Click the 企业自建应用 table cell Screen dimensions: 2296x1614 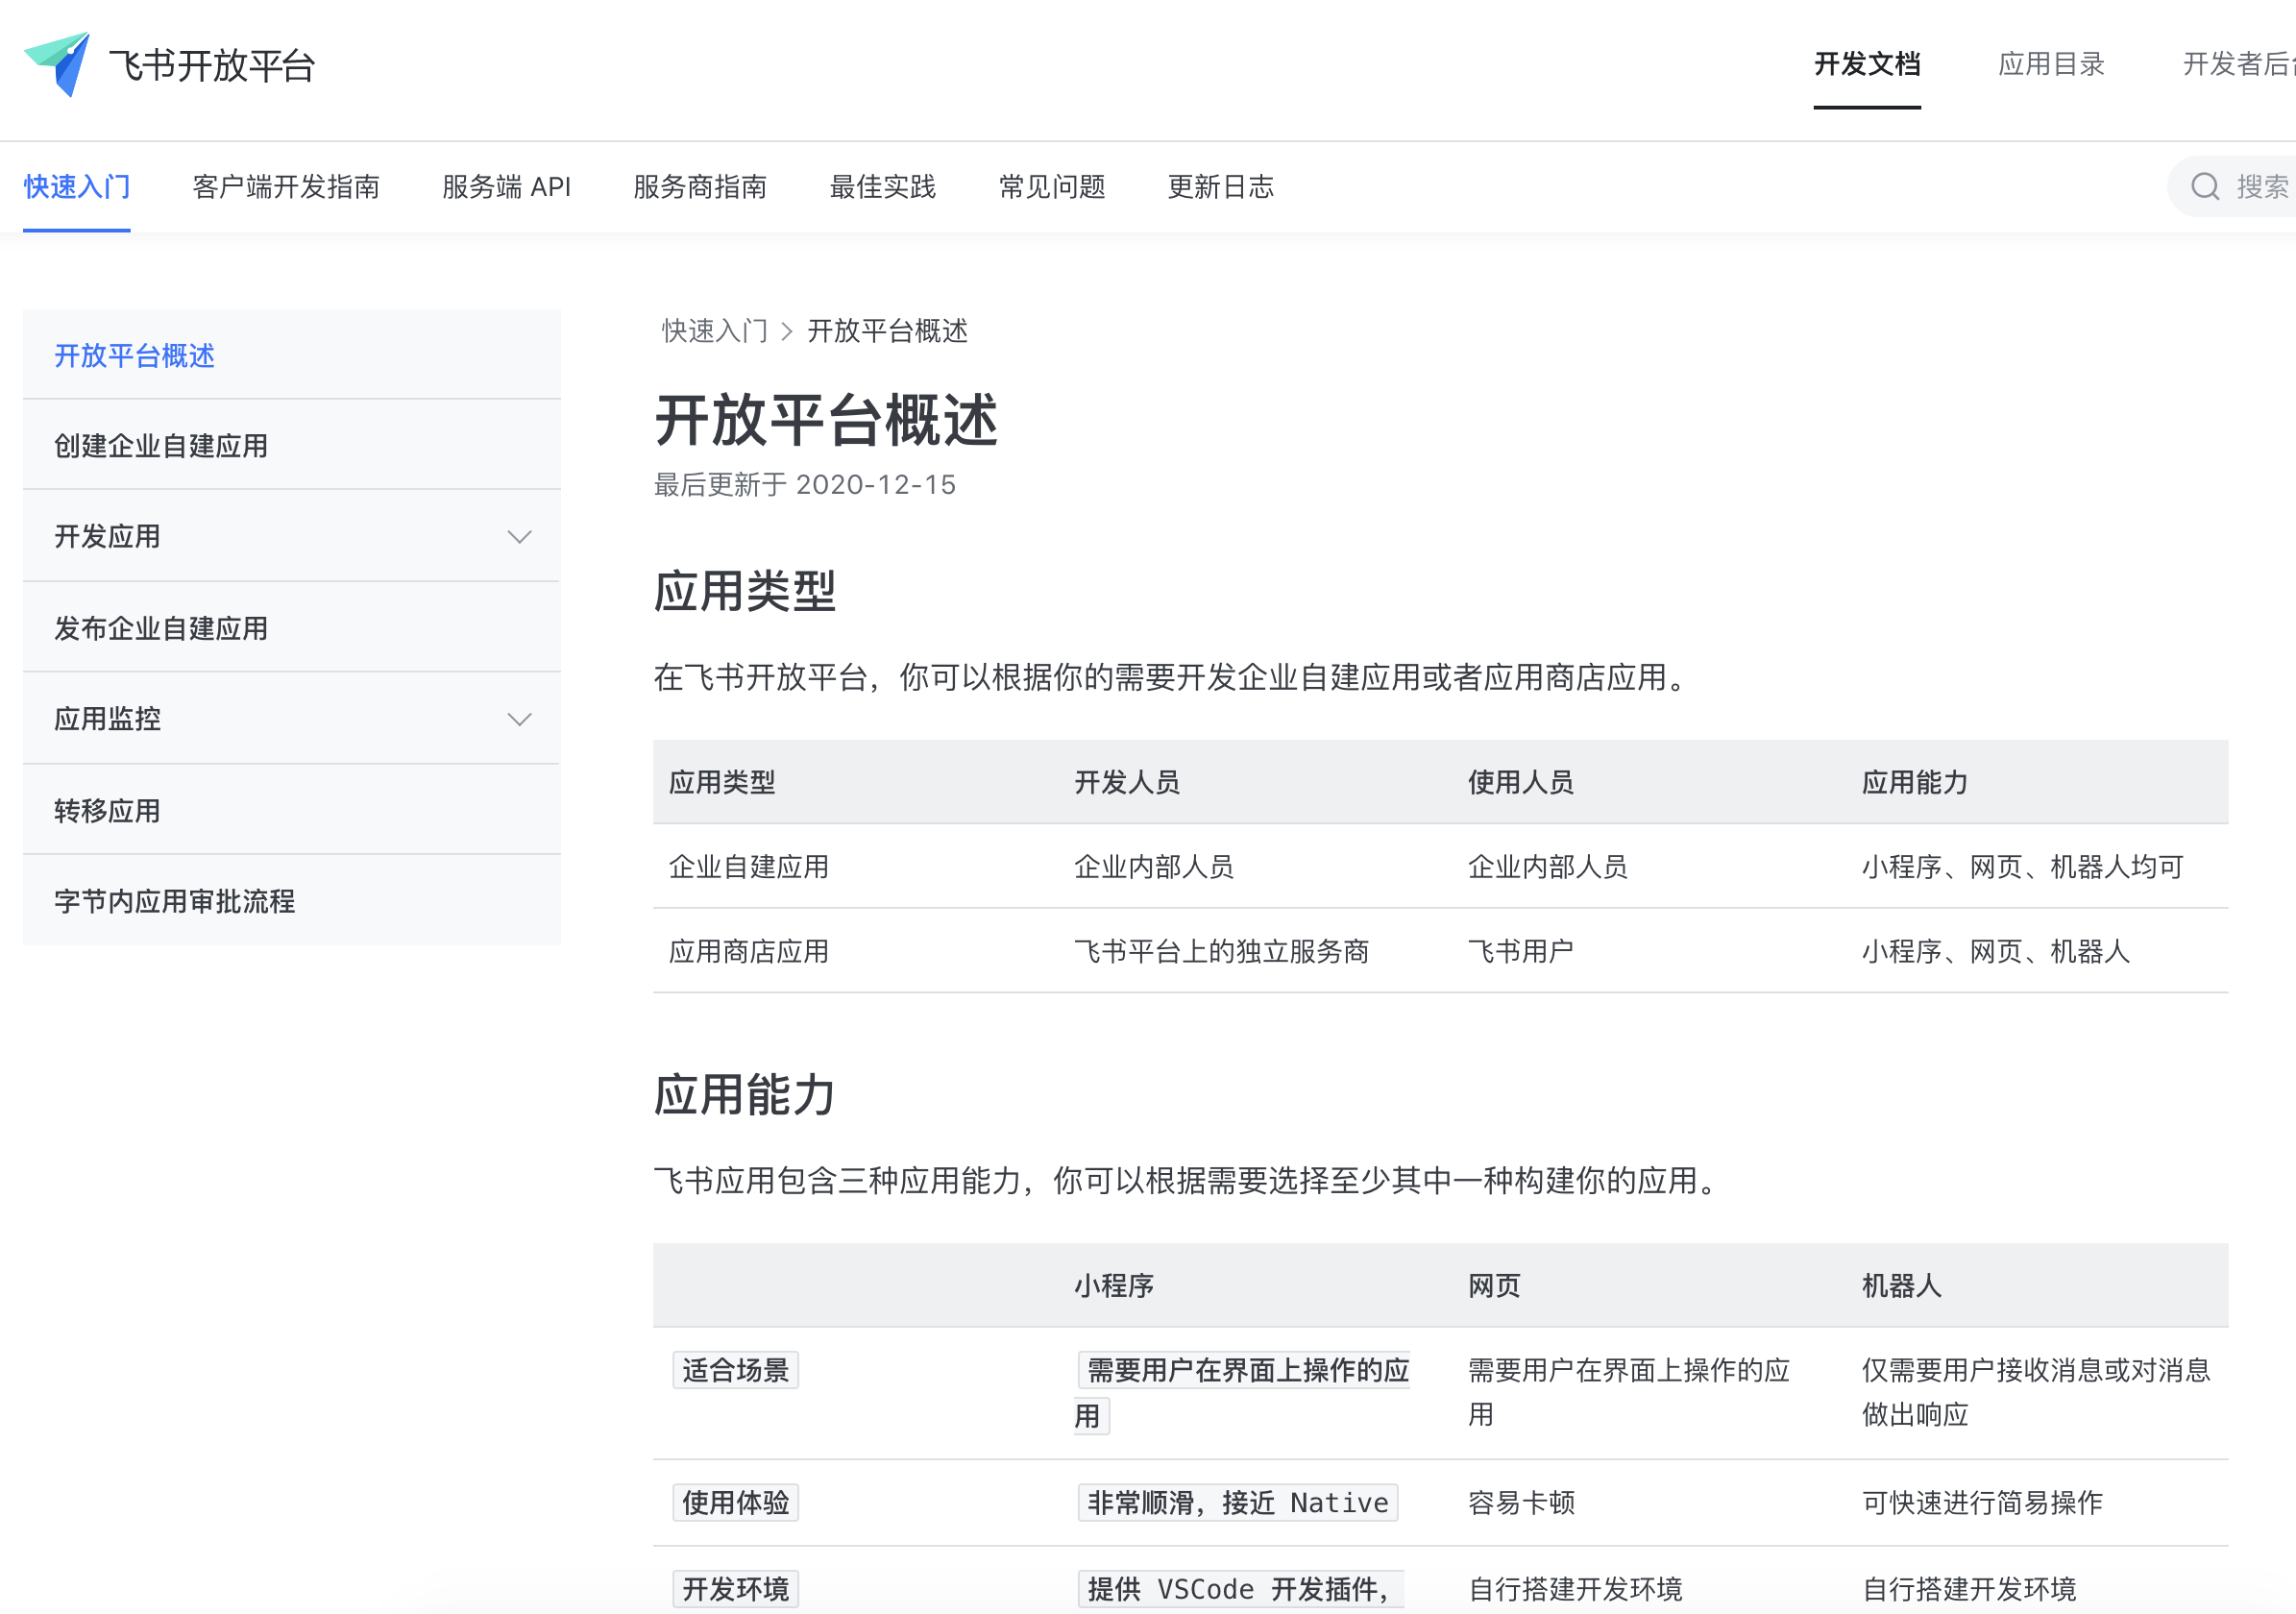point(749,867)
